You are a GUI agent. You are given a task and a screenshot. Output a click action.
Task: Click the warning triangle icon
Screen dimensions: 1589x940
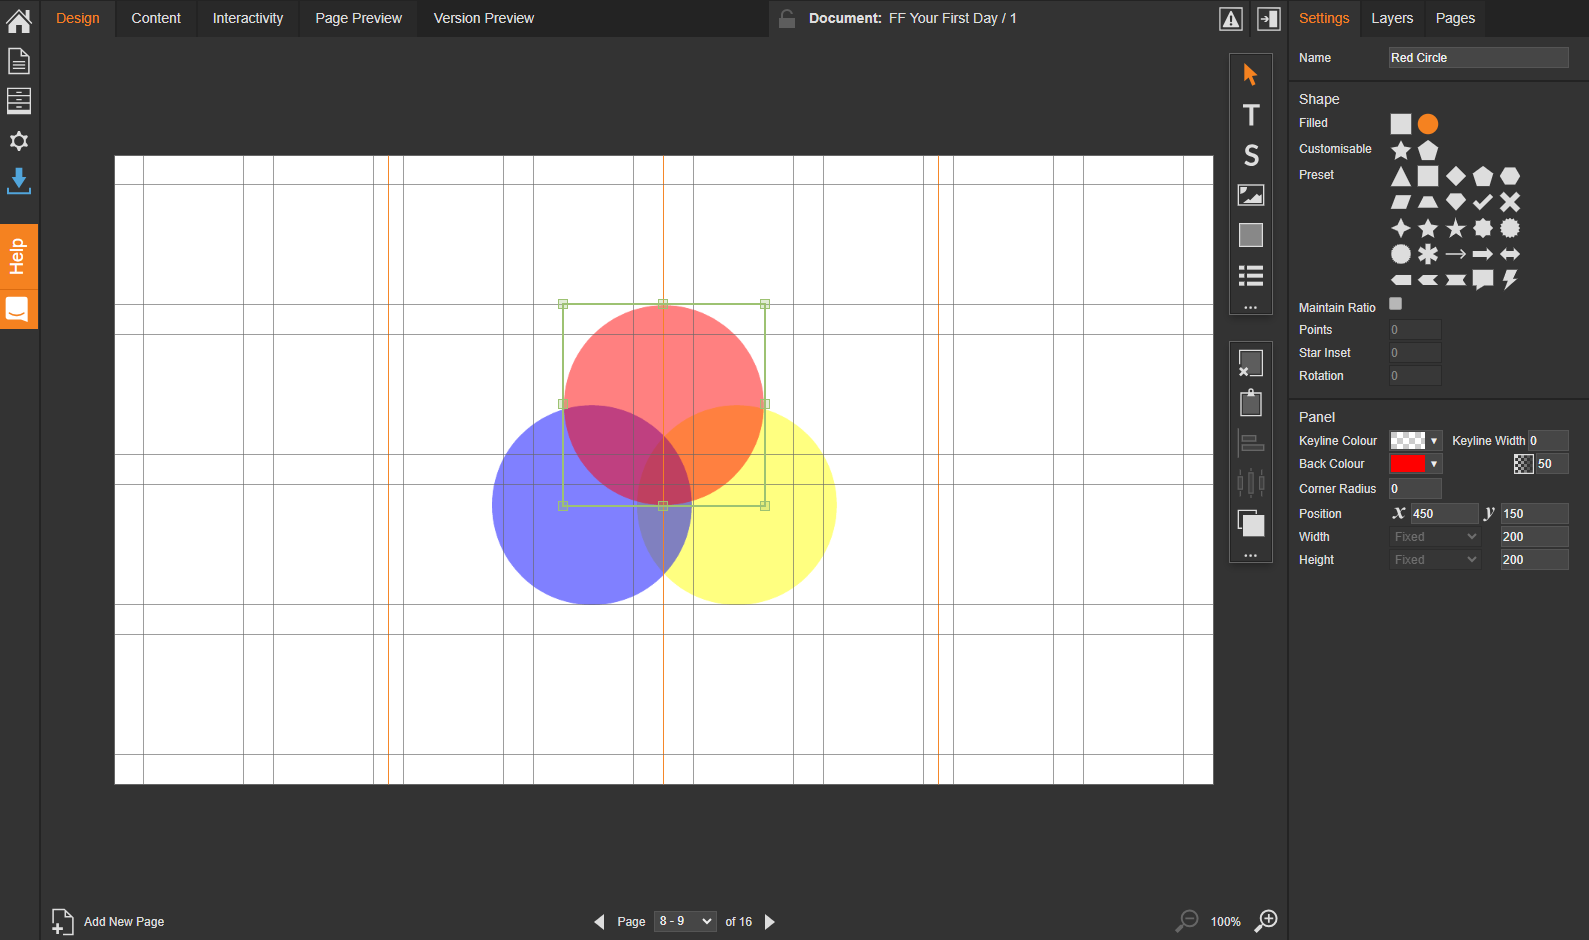click(1231, 19)
